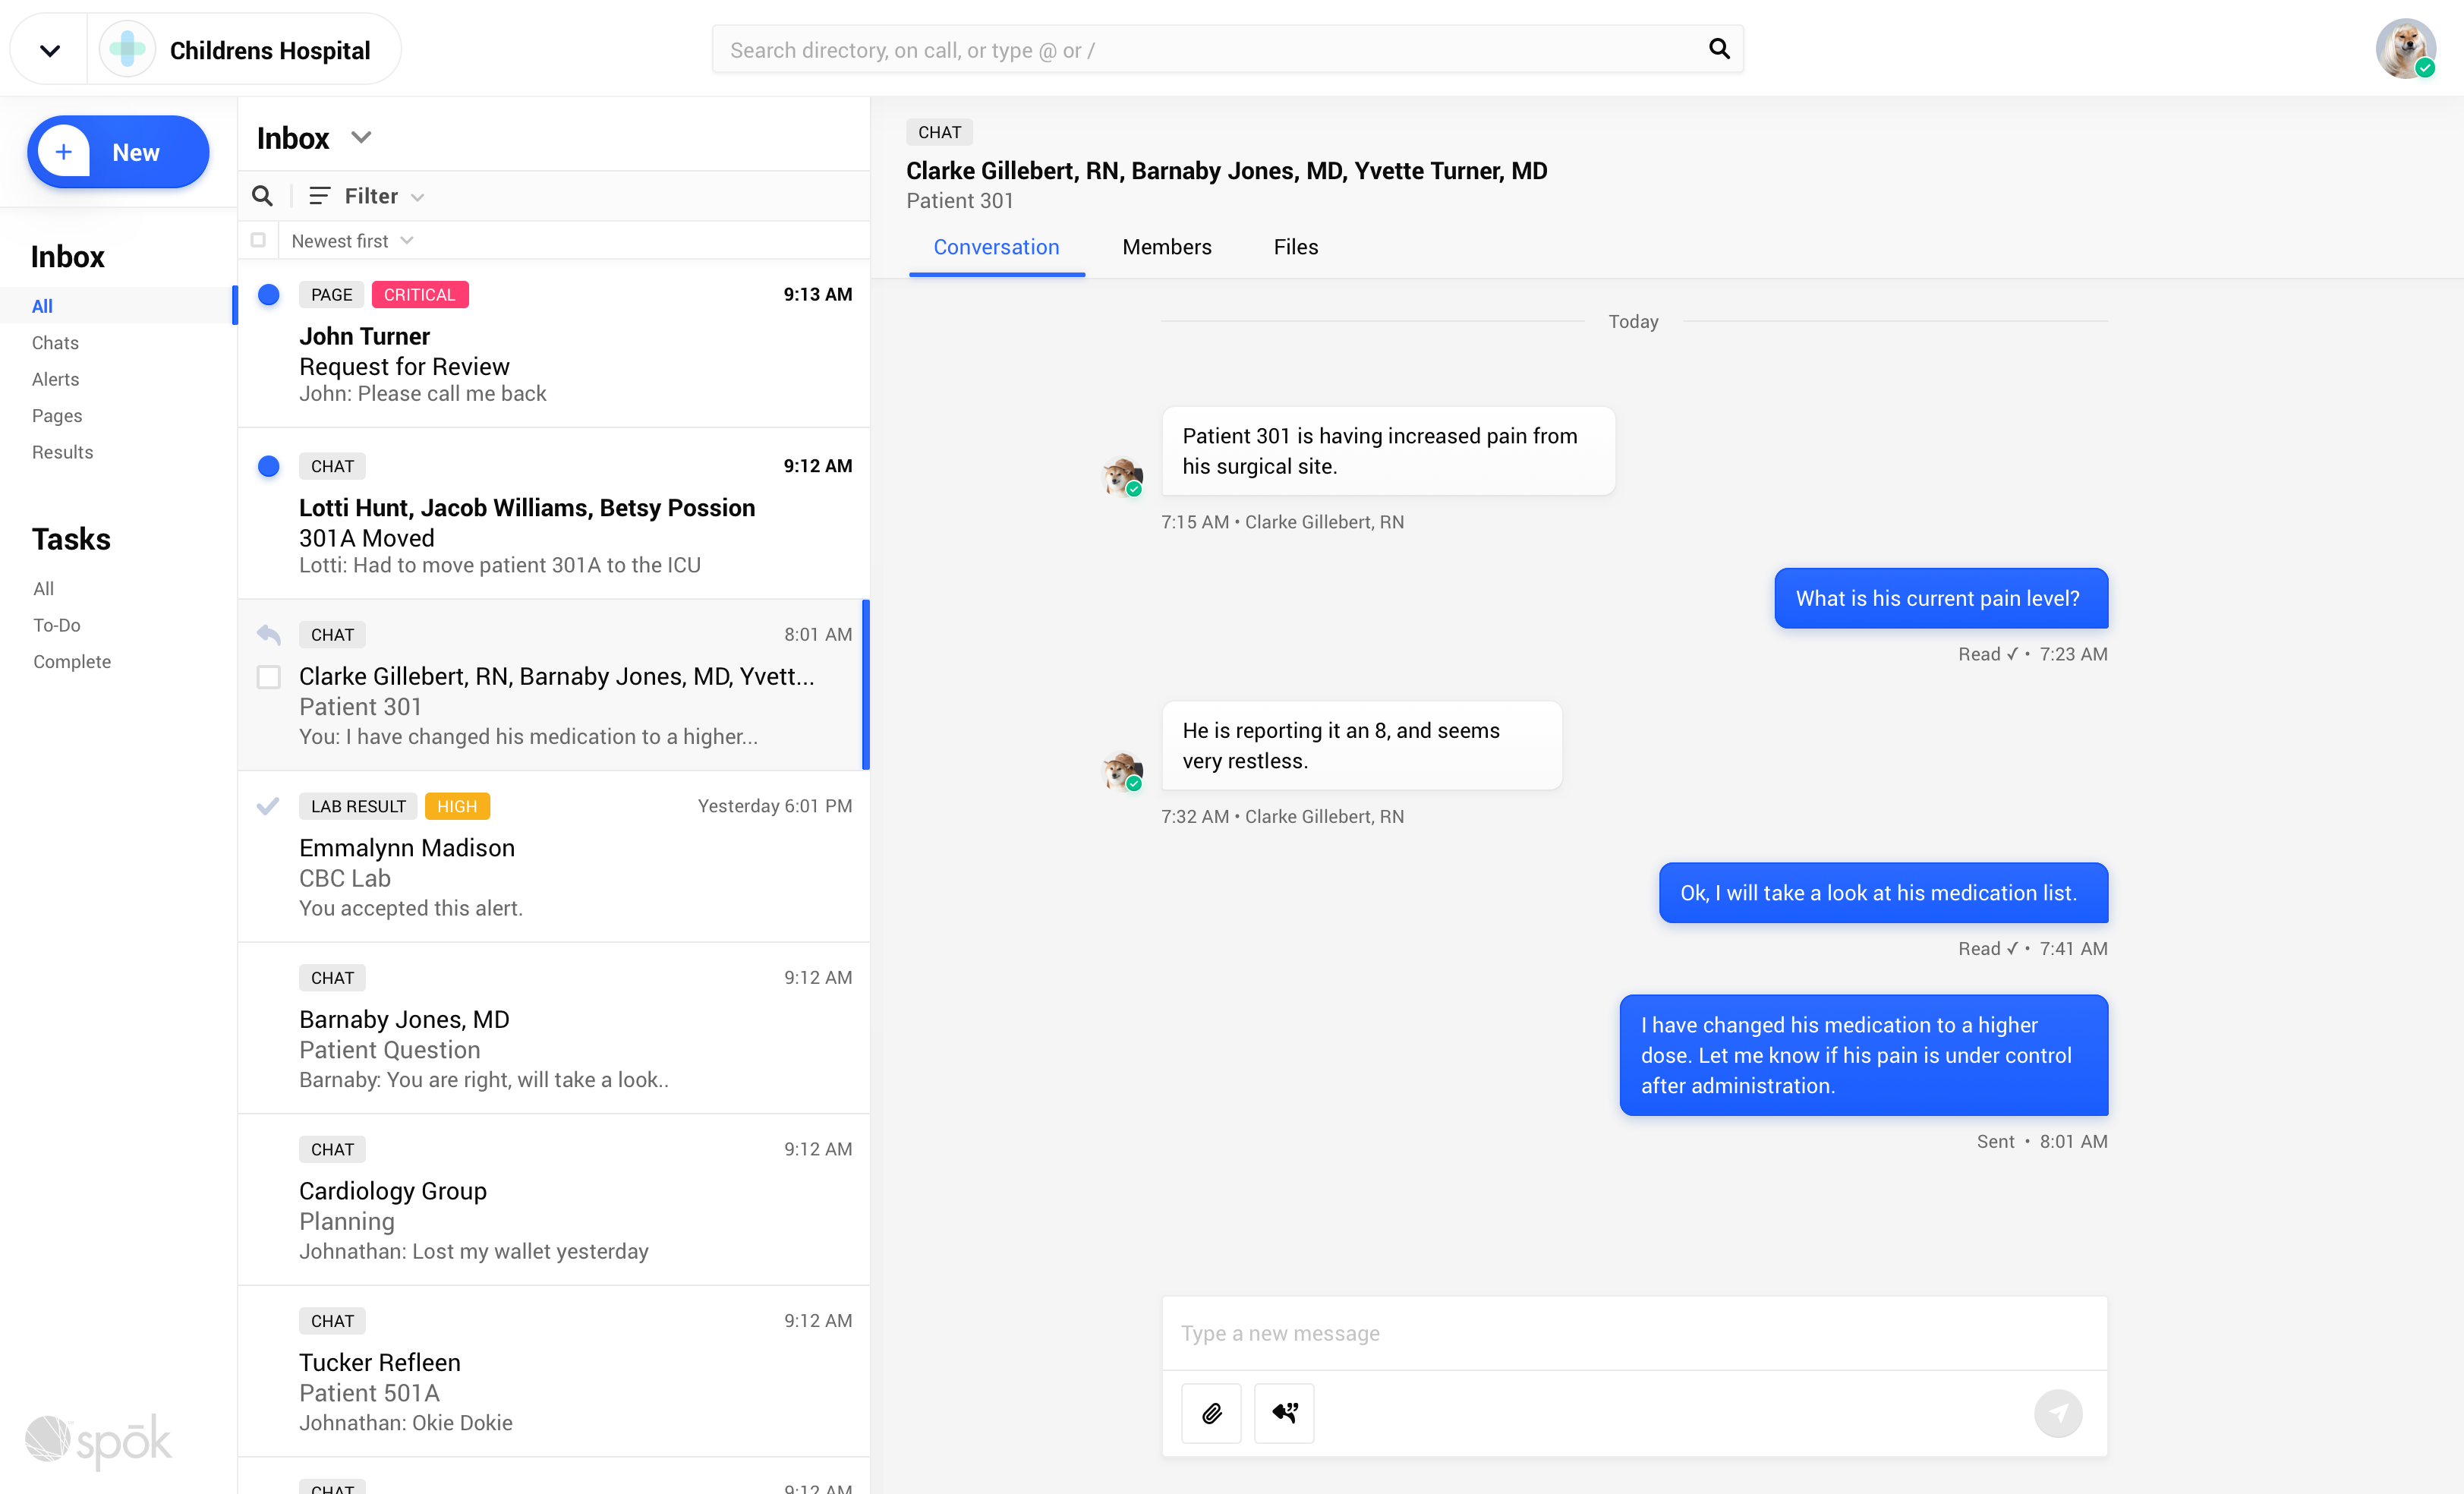Click the reply arrow icon on Patient 301 chat
This screenshot has height=1494, width=2464.
[x=268, y=634]
